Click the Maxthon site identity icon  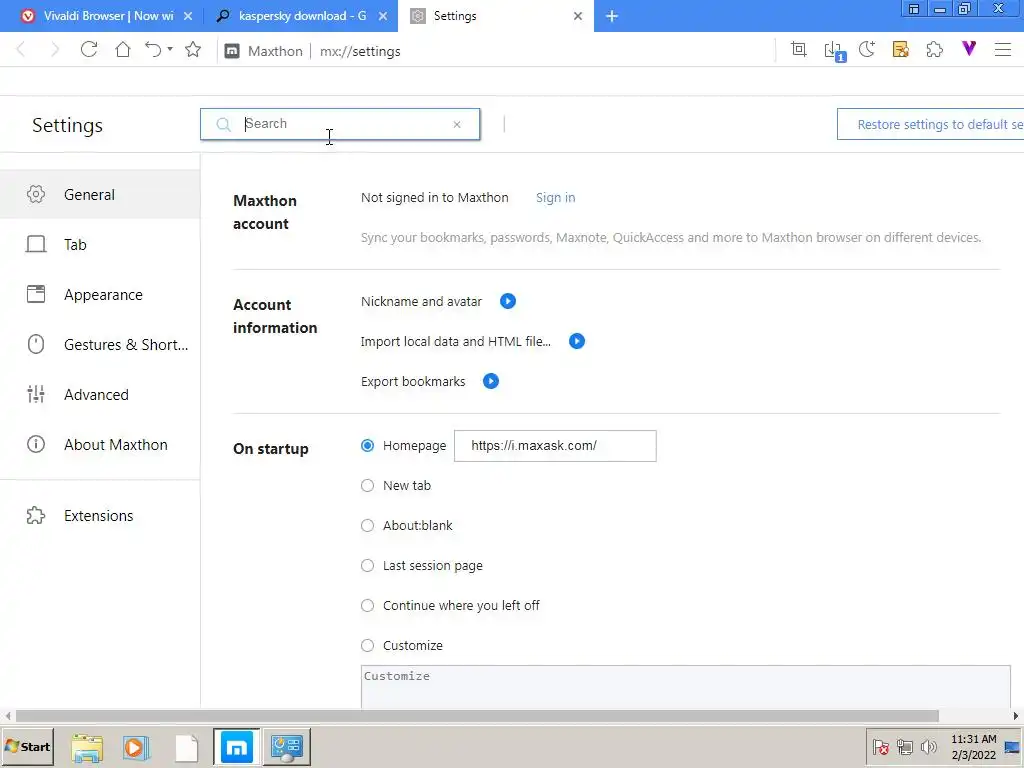pos(232,51)
